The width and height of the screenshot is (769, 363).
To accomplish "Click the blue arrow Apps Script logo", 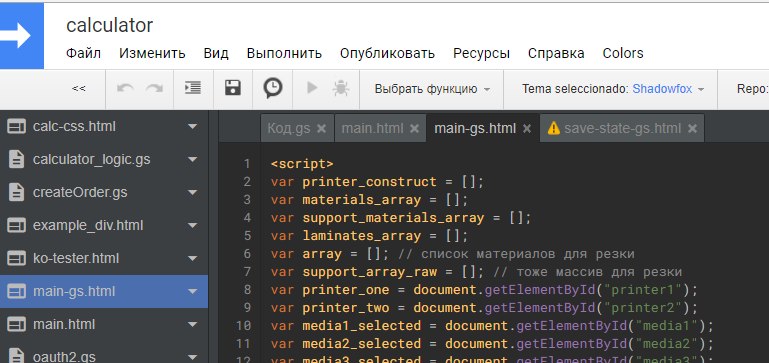I will coord(22,36).
